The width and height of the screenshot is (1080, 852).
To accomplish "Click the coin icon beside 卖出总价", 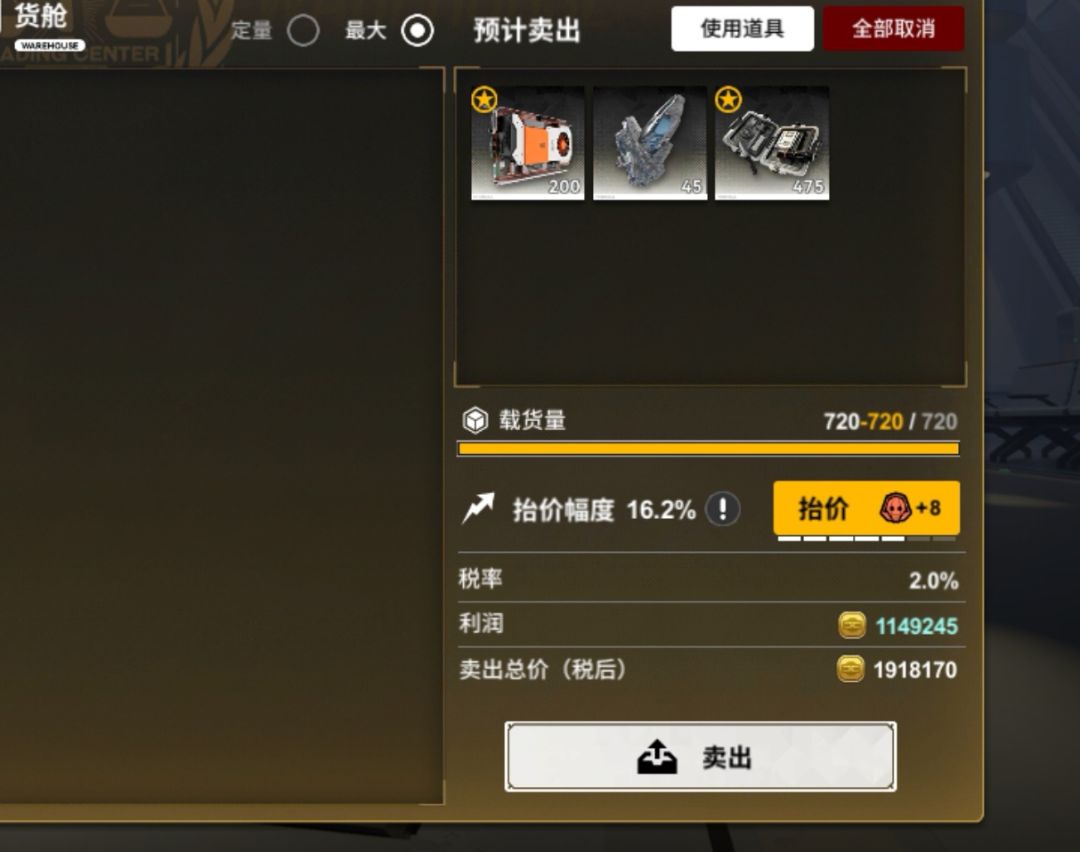I will pos(851,669).
